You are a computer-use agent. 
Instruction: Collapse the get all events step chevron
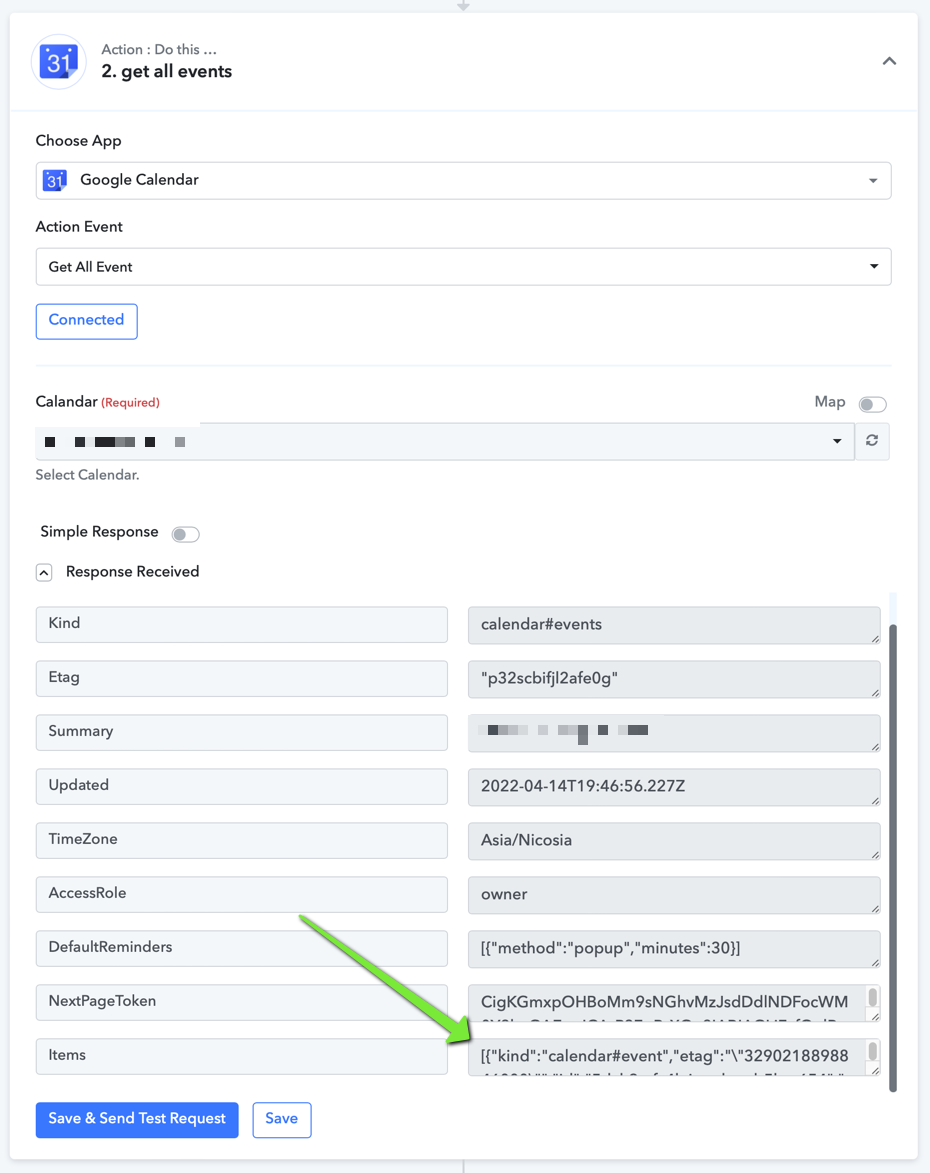pyautogui.click(x=889, y=61)
